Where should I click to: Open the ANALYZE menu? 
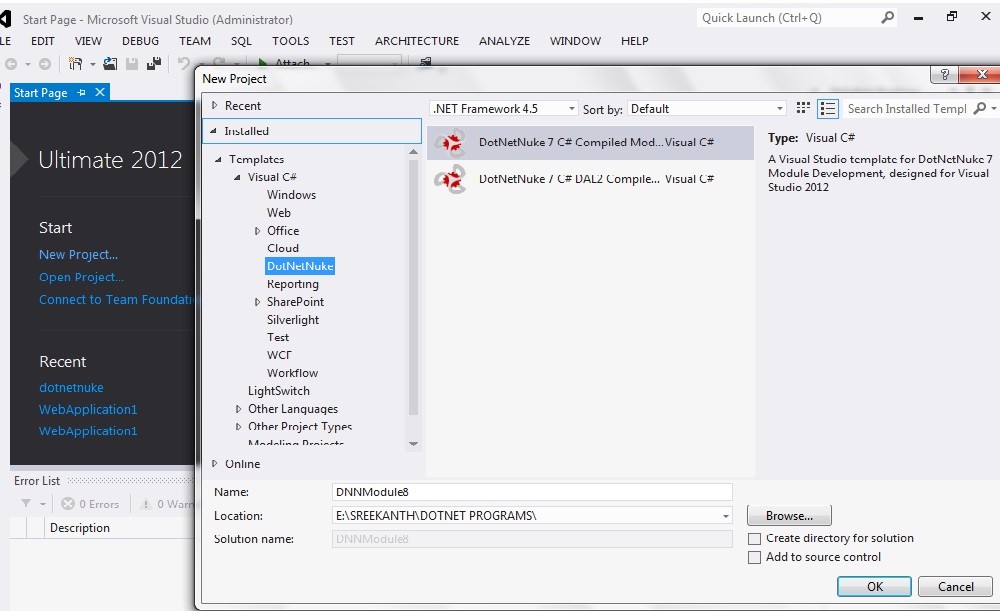(504, 41)
